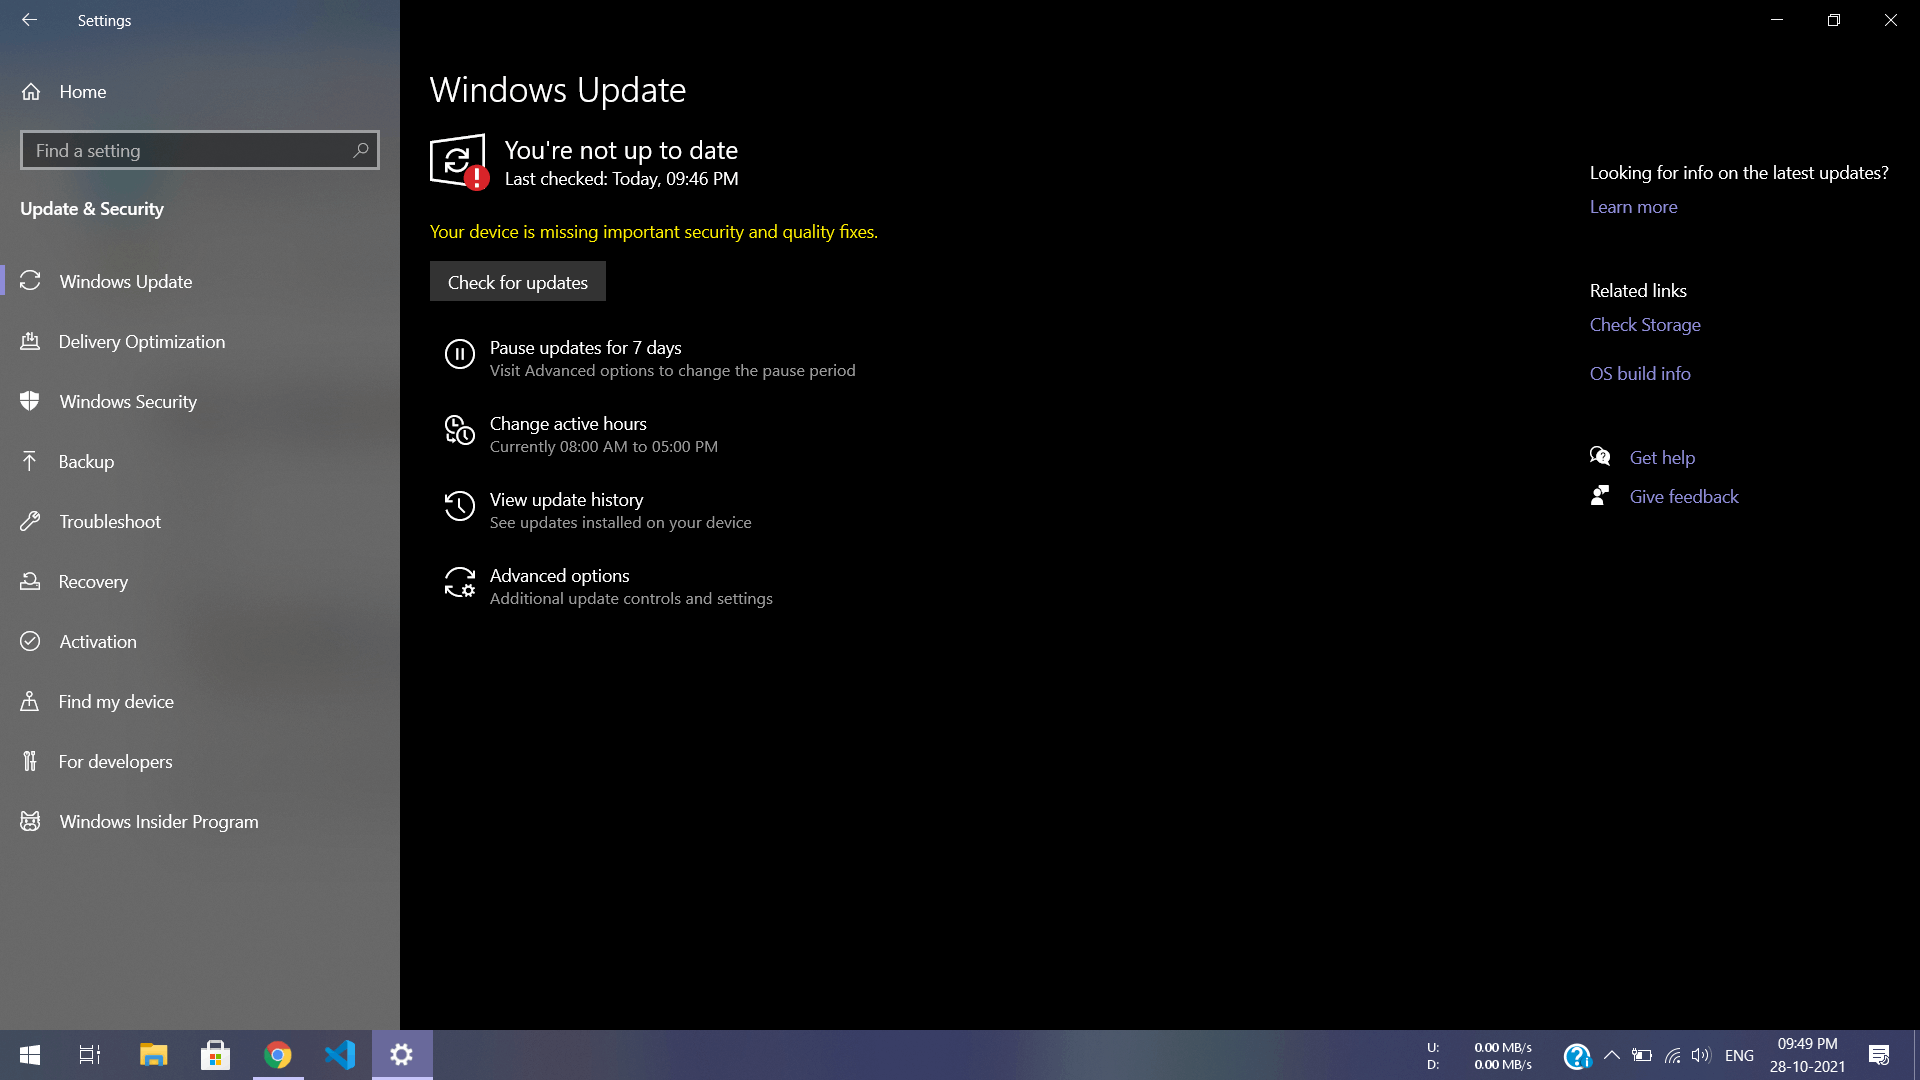The width and height of the screenshot is (1920, 1080).
Task: Open the Home icon in sidebar
Action: pyautogui.click(x=31, y=92)
